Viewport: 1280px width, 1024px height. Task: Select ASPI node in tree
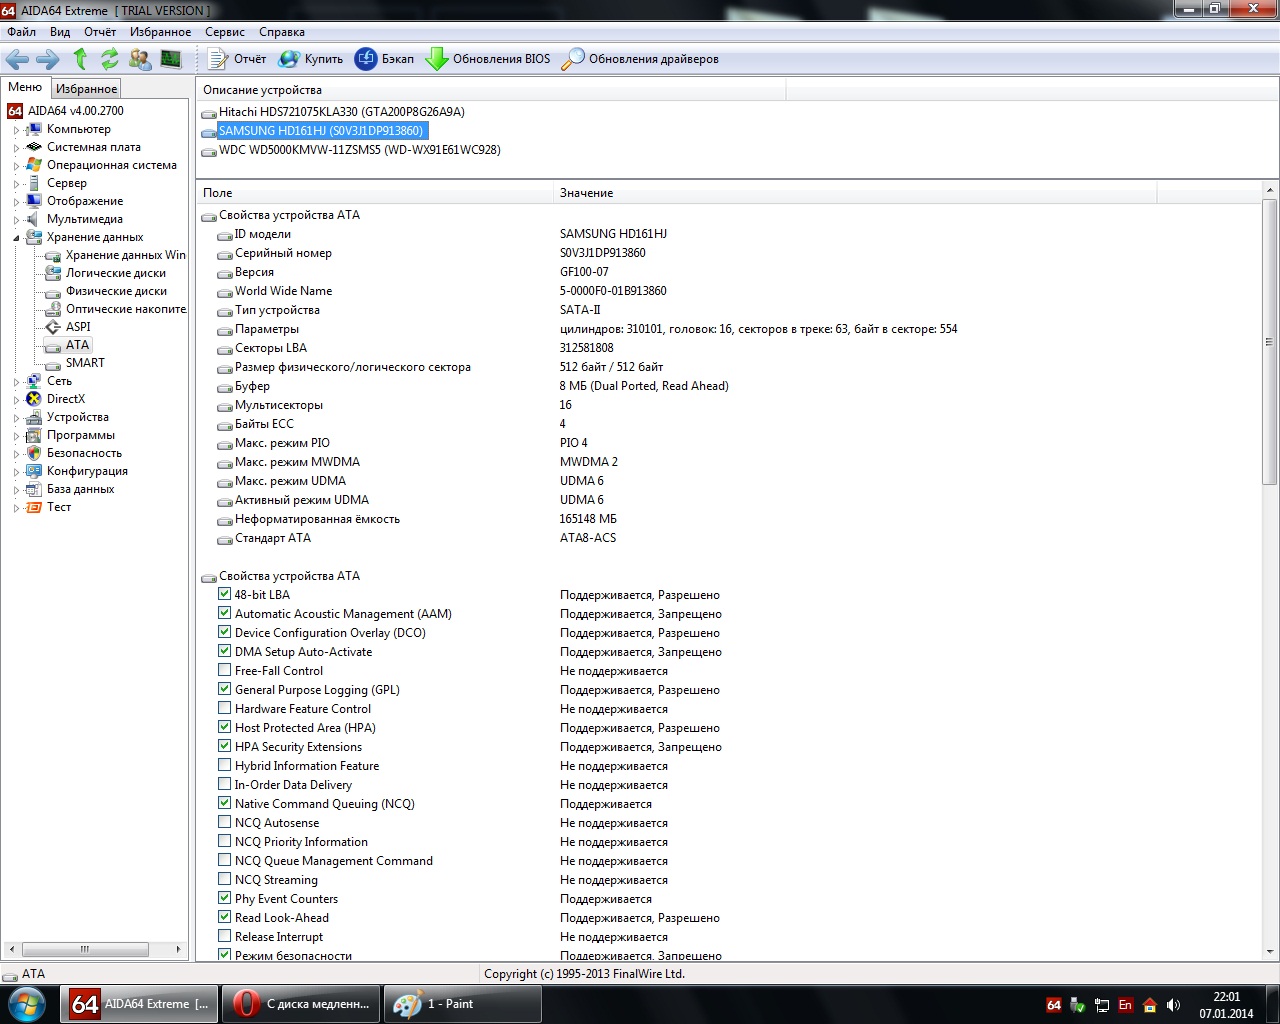click(78, 327)
